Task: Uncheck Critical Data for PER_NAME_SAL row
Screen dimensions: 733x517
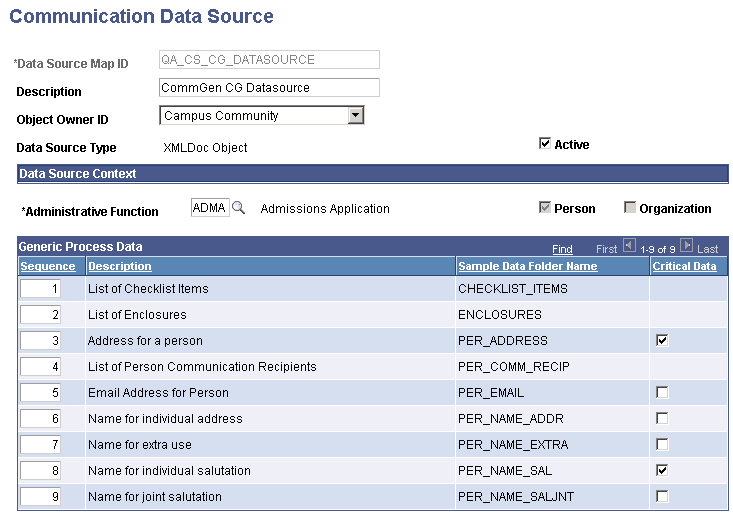Action: point(661,470)
